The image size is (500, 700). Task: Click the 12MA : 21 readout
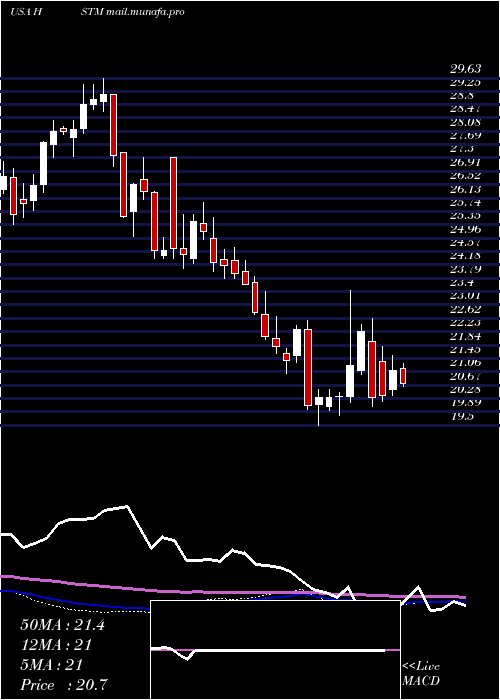point(56,645)
